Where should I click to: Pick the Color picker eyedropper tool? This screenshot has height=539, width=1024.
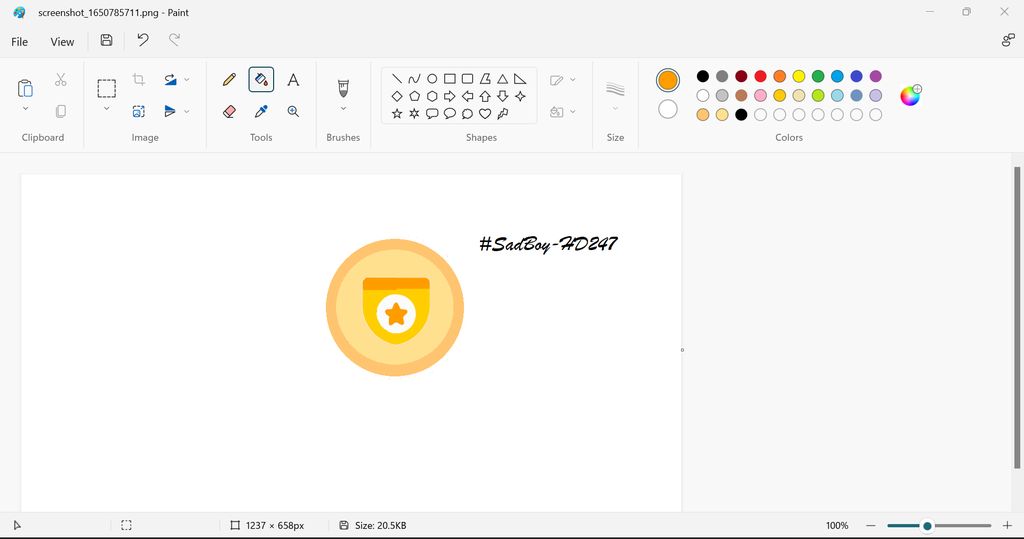261,112
